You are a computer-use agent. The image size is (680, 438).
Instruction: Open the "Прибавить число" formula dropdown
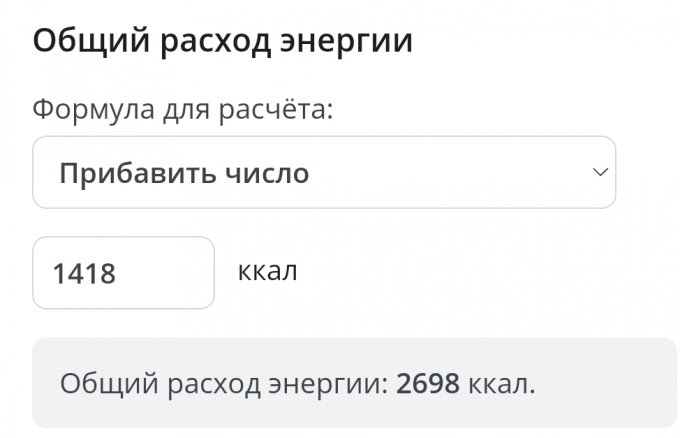[323, 173]
